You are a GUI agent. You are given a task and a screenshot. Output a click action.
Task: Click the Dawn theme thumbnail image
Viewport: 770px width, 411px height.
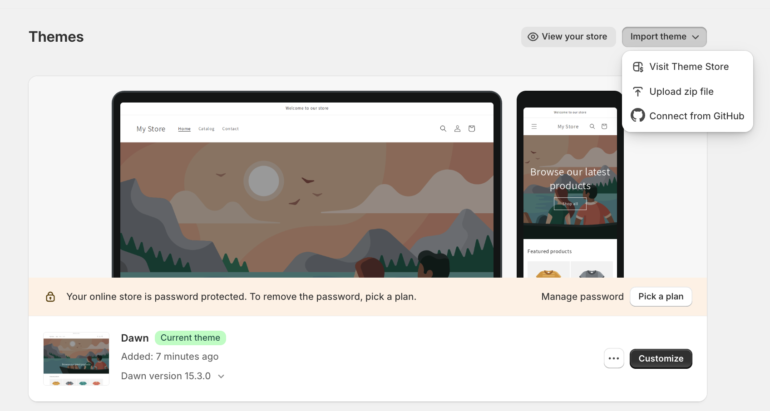coord(76,359)
